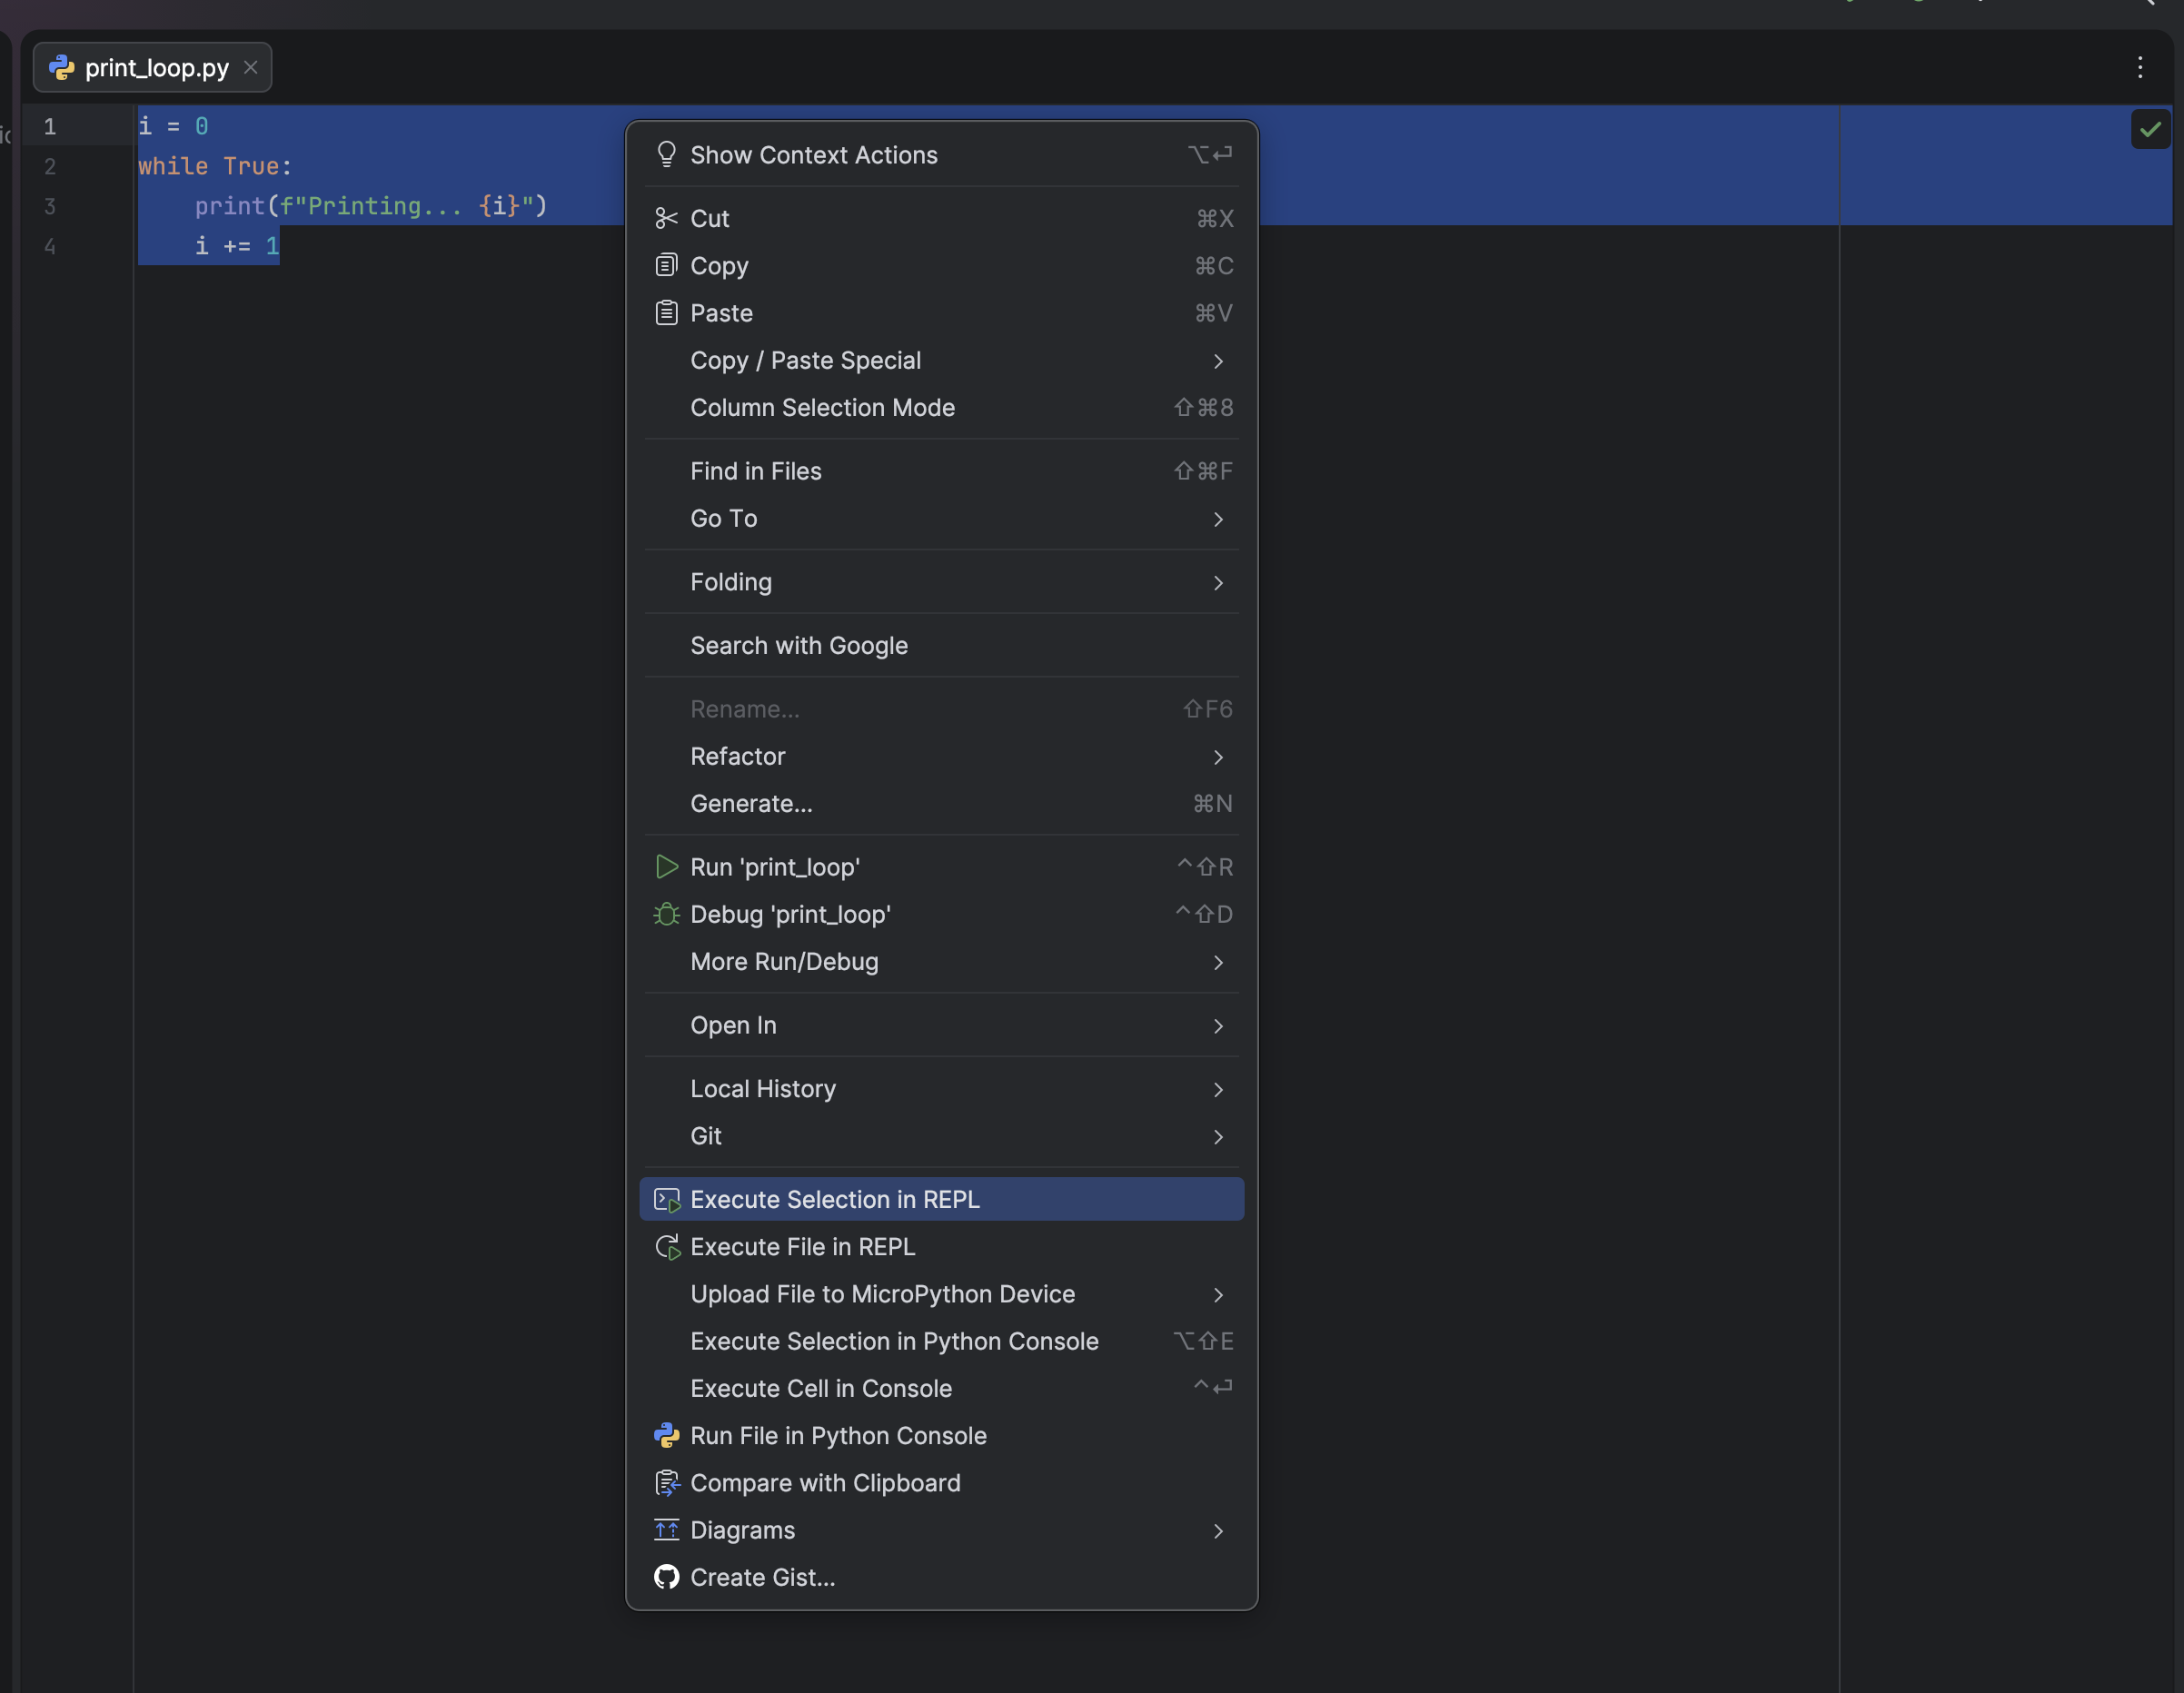This screenshot has height=1693, width=2184.
Task: Click the bug icon for Debug 'print_loop'
Action: (666, 914)
